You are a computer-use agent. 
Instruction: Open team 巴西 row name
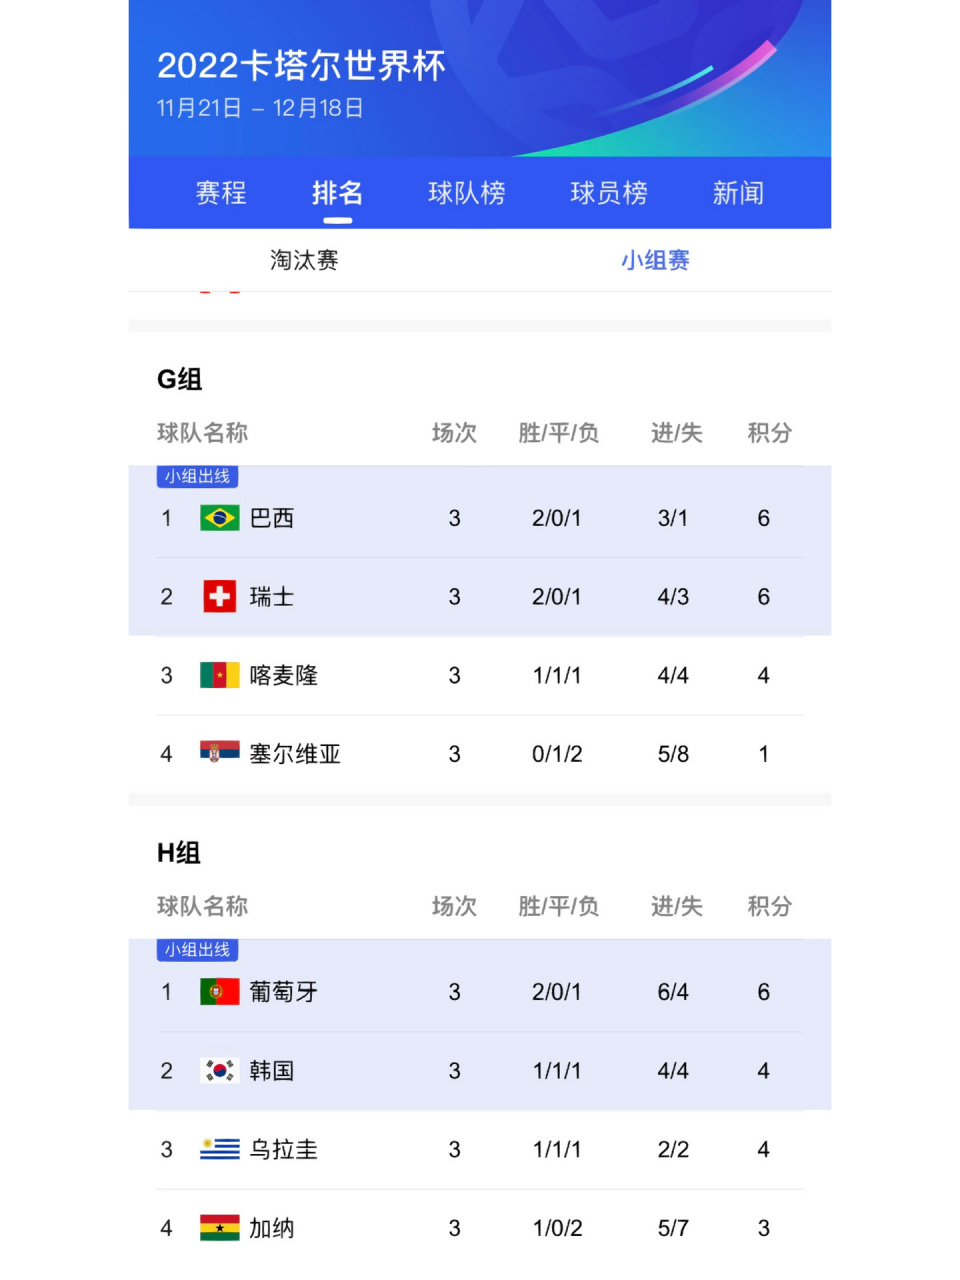tap(272, 518)
